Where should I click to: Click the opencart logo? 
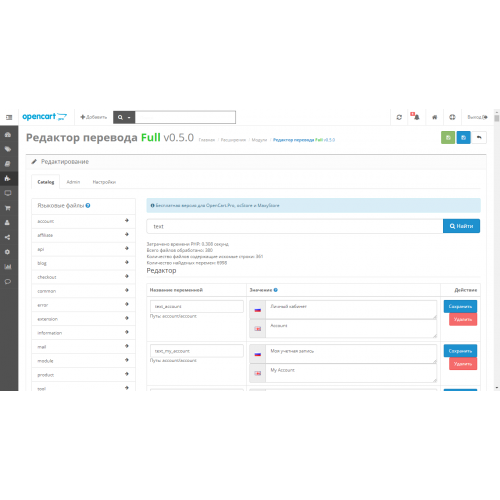[45, 117]
